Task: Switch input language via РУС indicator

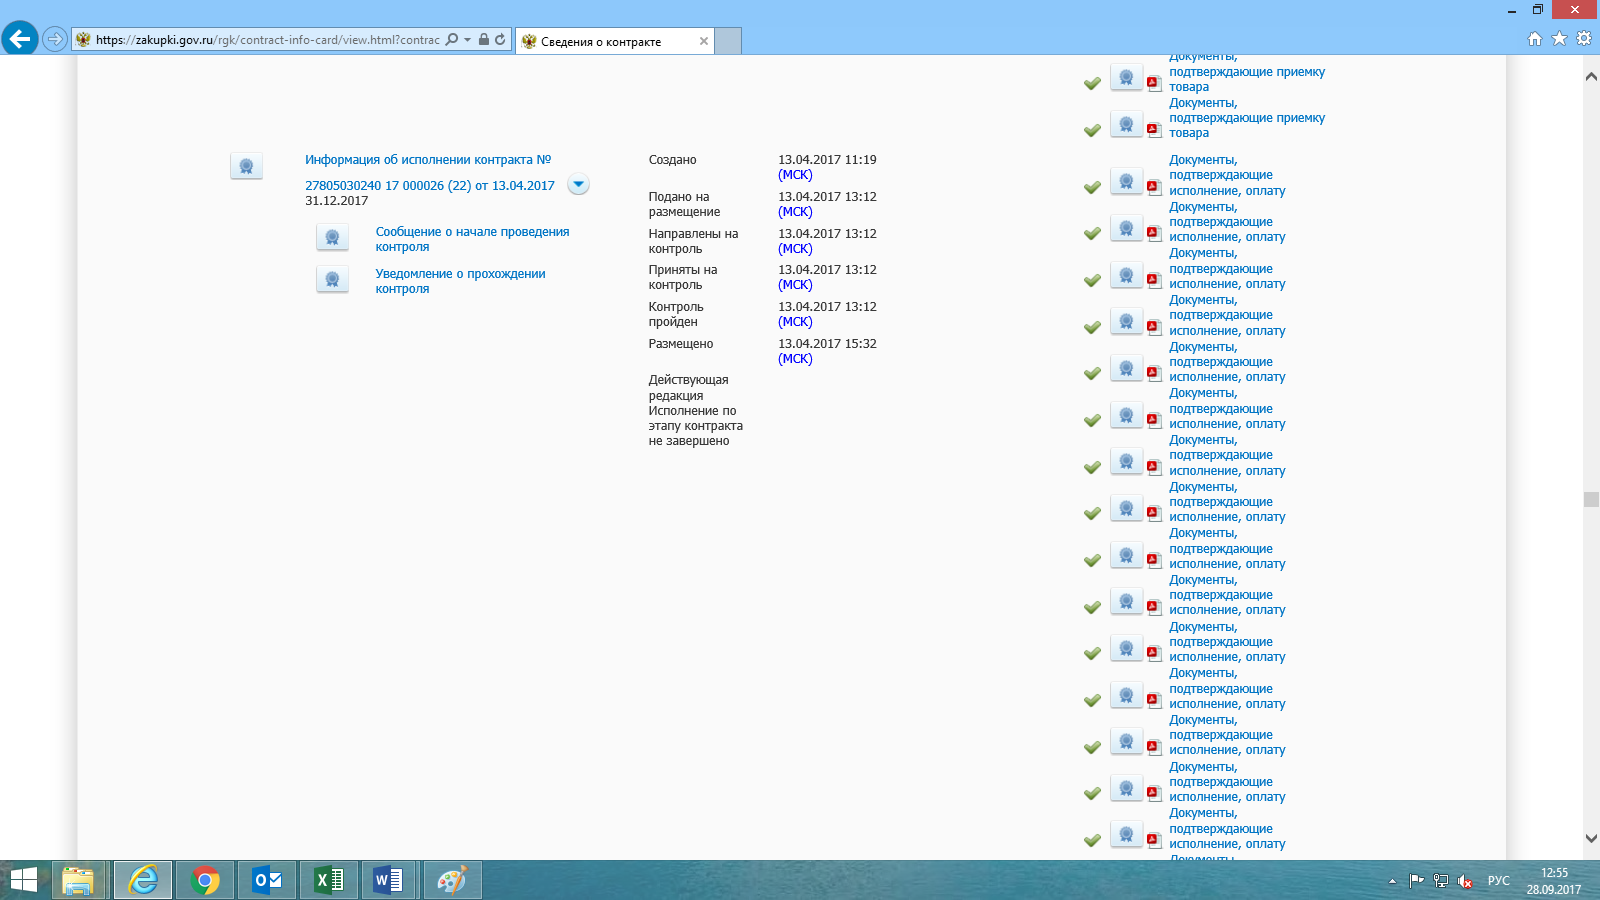Action: pos(1498,881)
